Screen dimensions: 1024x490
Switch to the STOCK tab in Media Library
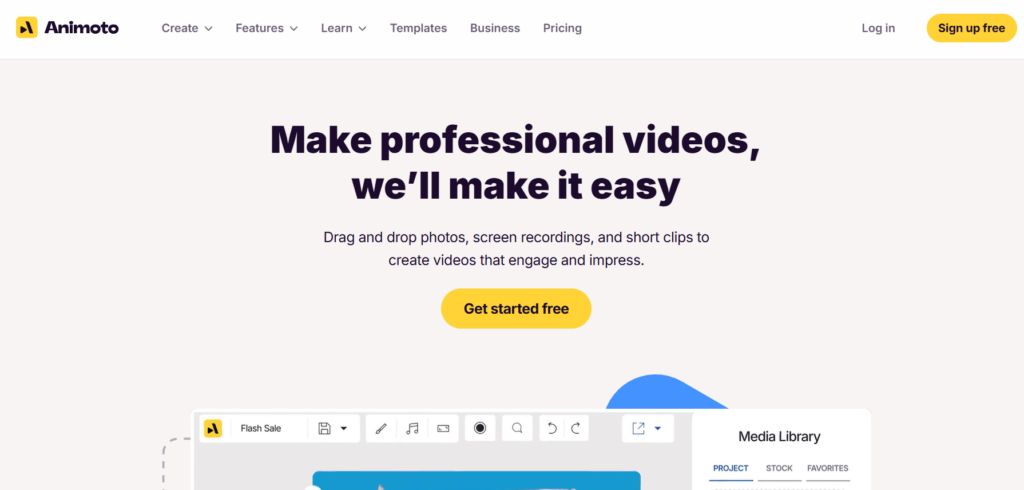pyautogui.click(x=779, y=468)
